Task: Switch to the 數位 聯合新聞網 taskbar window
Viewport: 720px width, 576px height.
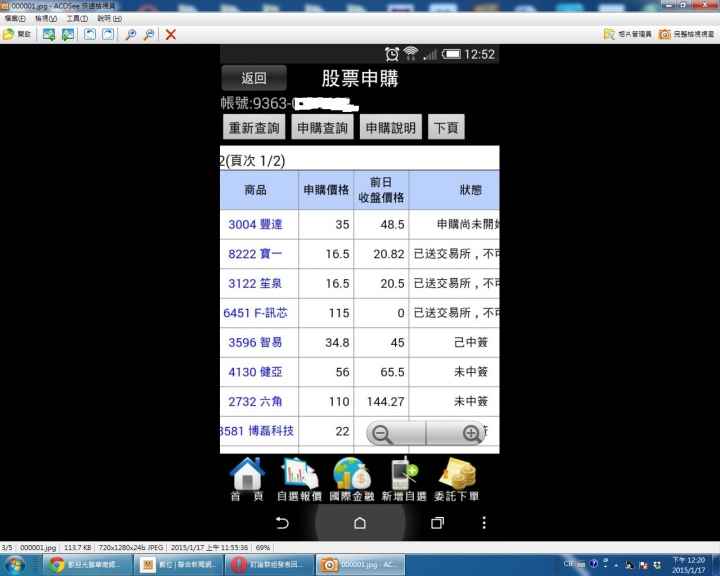Action: coord(179,565)
